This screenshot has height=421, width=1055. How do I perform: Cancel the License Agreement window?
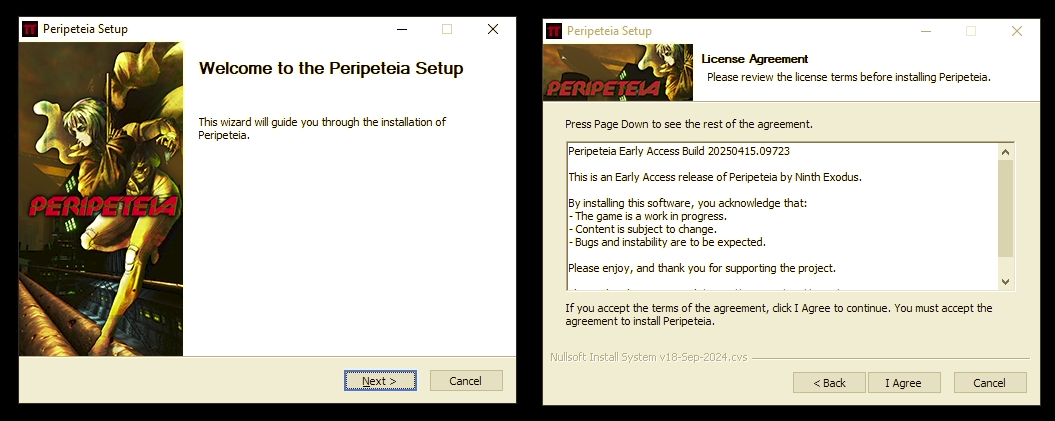tap(990, 383)
